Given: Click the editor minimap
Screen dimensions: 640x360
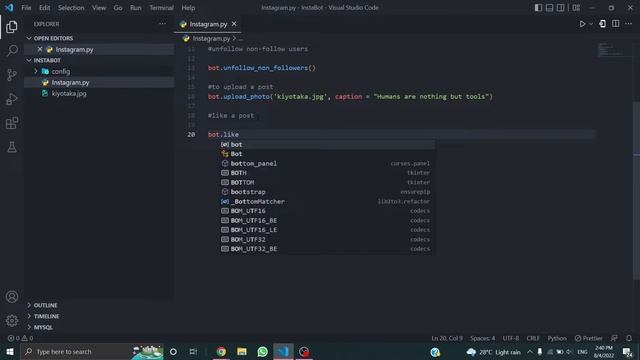Looking at the screenshot, I should tap(615, 50).
